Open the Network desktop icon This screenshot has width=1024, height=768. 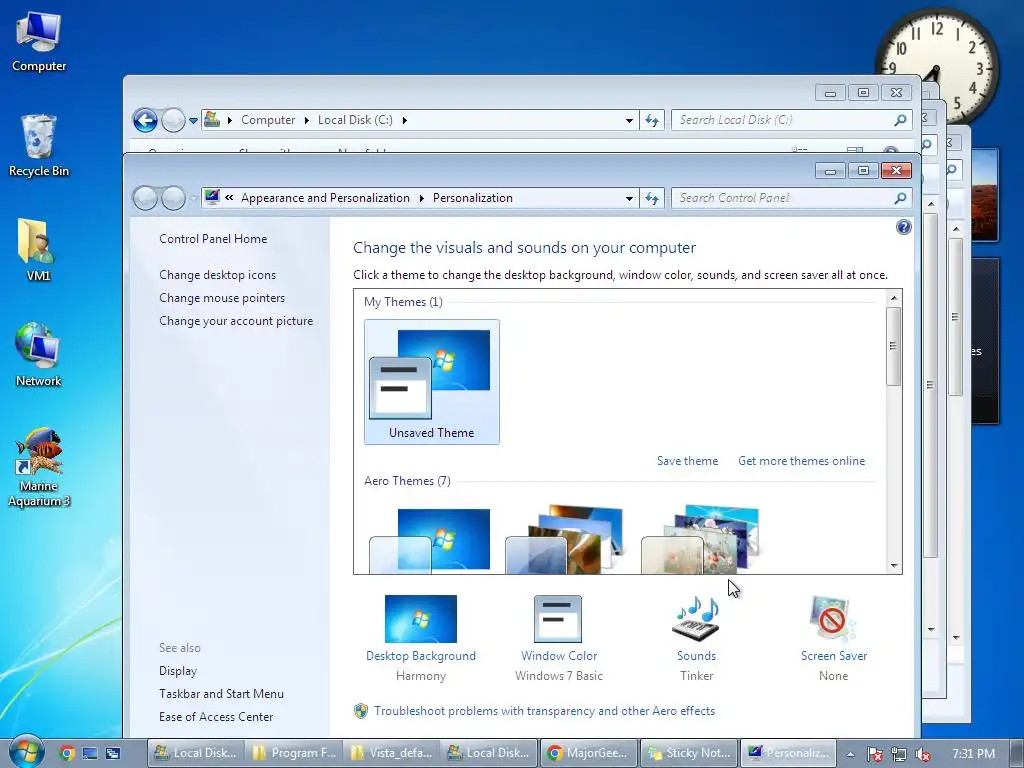[x=38, y=355]
